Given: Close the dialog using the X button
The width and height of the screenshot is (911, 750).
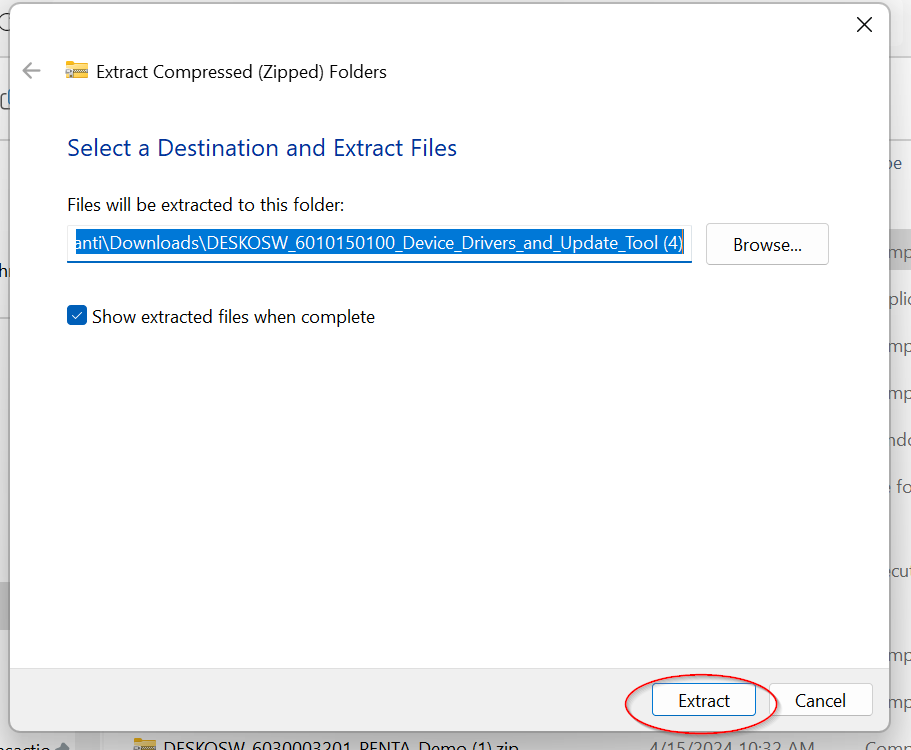Looking at the screenshot, I should pyautogui.click(x=863, y=25).
